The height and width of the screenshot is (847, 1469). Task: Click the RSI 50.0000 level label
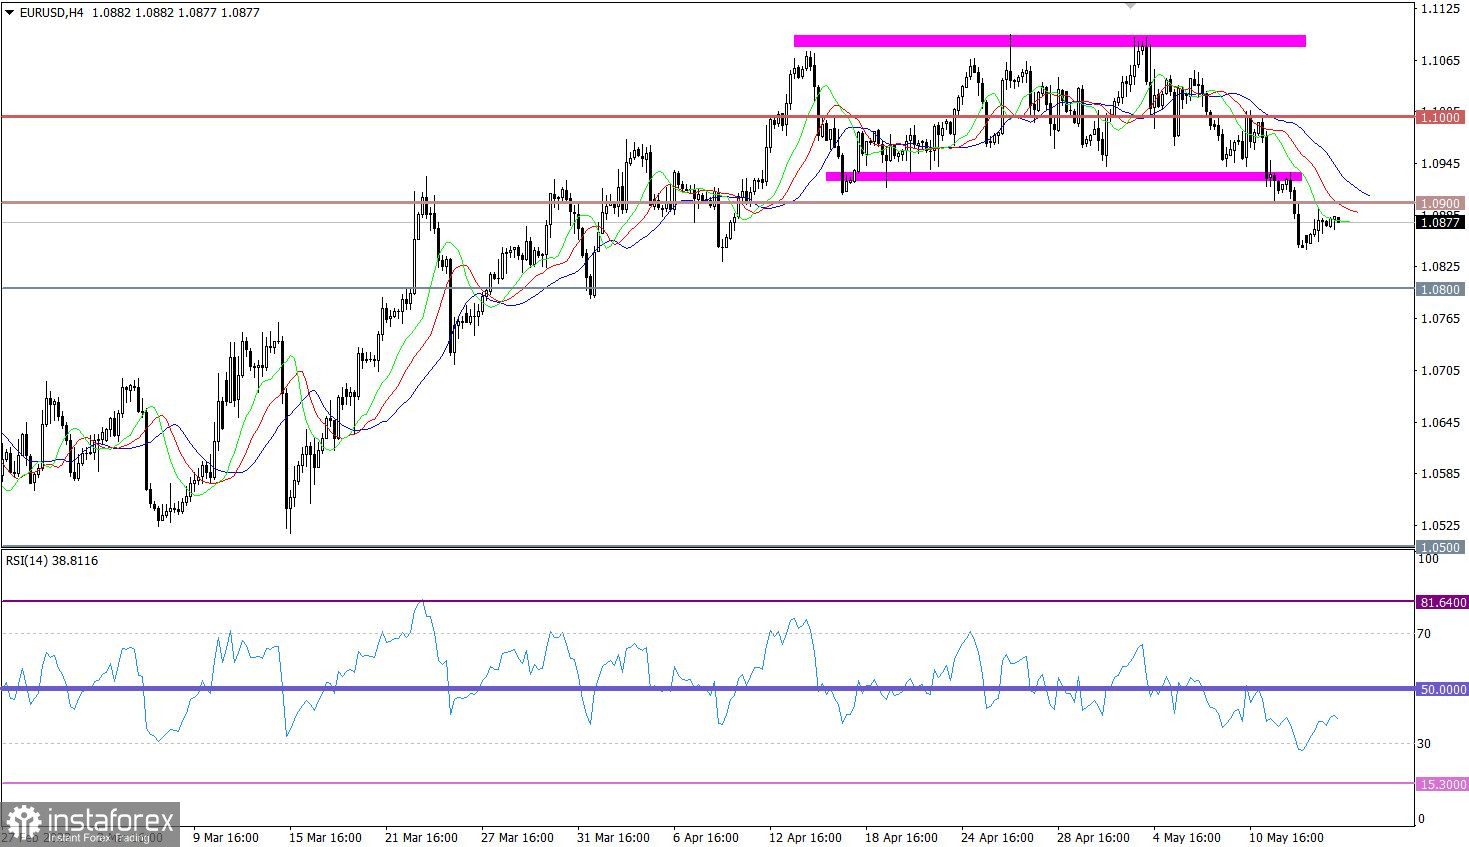pos(1442,689)
